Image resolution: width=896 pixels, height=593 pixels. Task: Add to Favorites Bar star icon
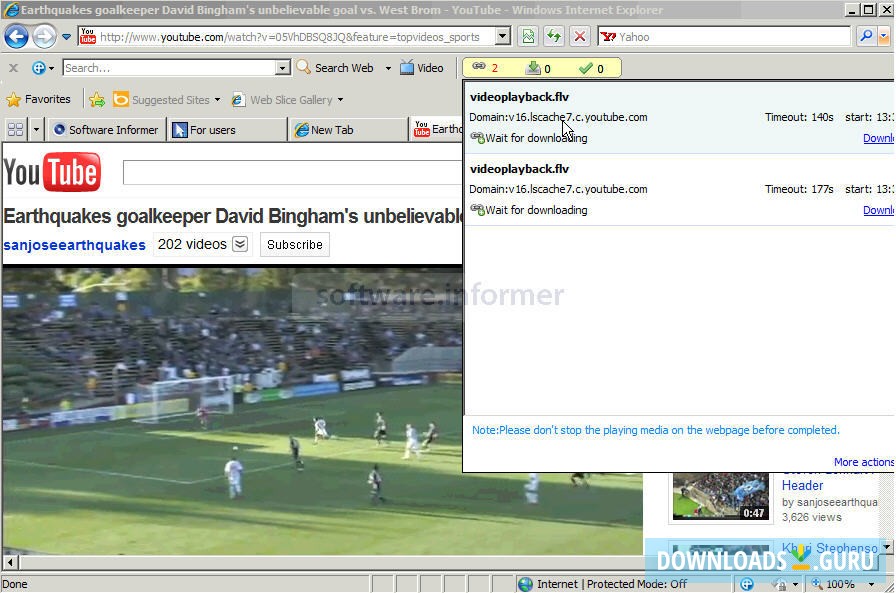pyautogui.click(x=97, y=100)
